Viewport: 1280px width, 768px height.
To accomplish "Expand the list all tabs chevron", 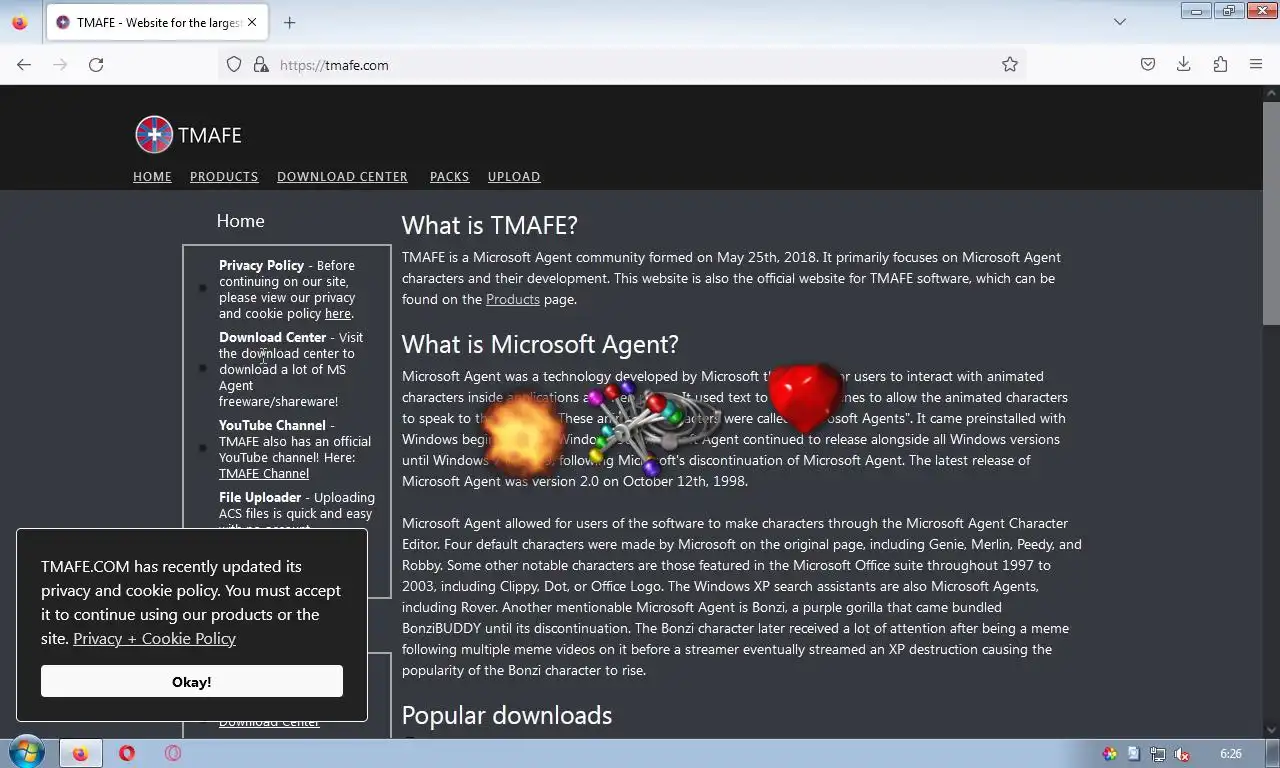I will (x=1120, y=22).
